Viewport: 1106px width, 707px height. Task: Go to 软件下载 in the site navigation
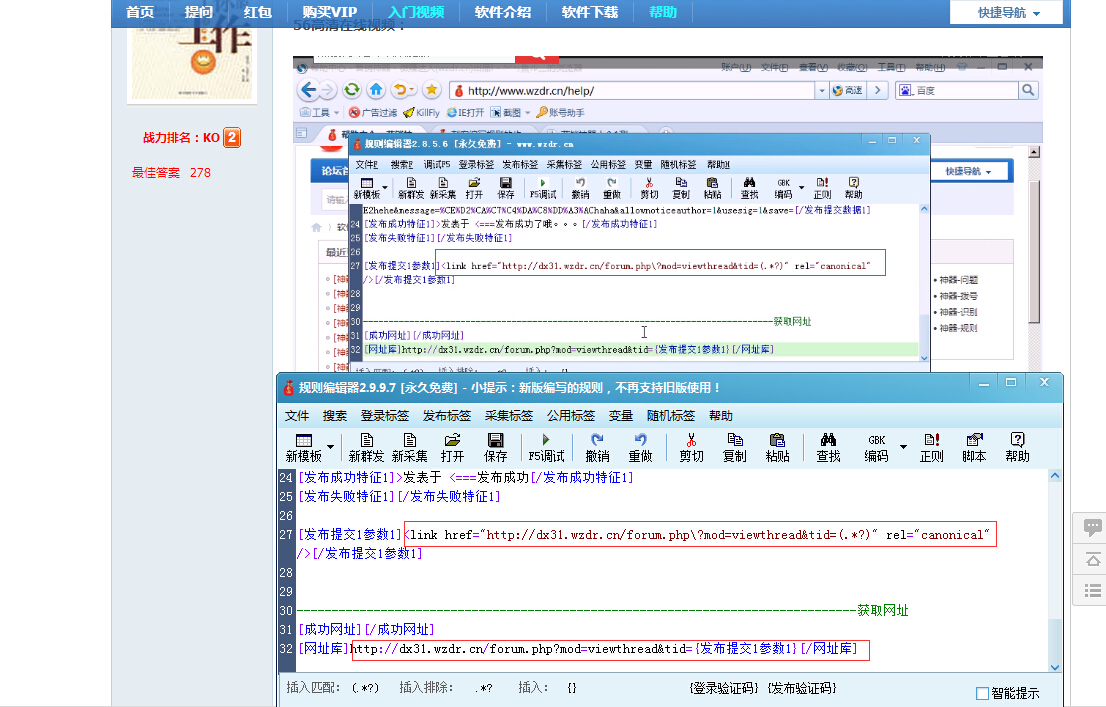pyautogui.click(x=589, y=12)
